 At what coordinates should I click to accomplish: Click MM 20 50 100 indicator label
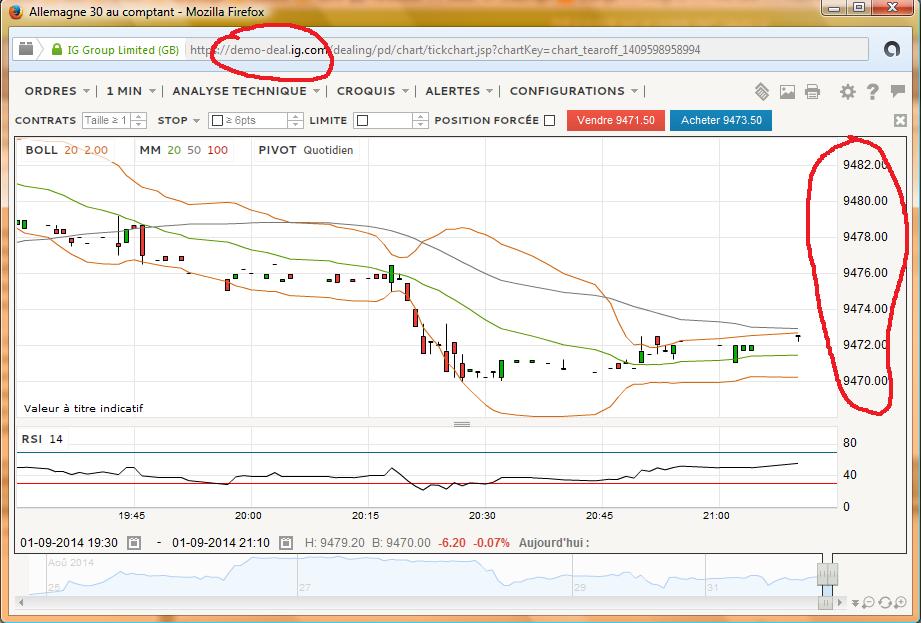tap(183, 150)
